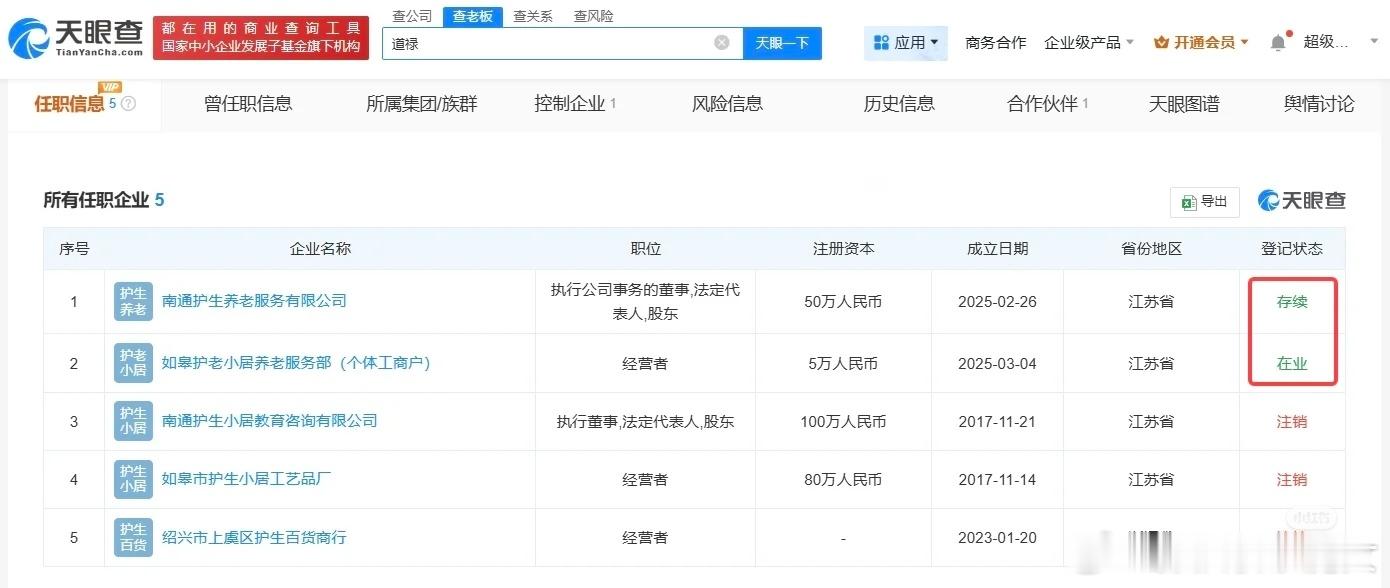Click the 护生百货 logo for 绍兴市上虞区护生百货商行
Viewport: 1390px width, 588px height.
tap(133, 537)
